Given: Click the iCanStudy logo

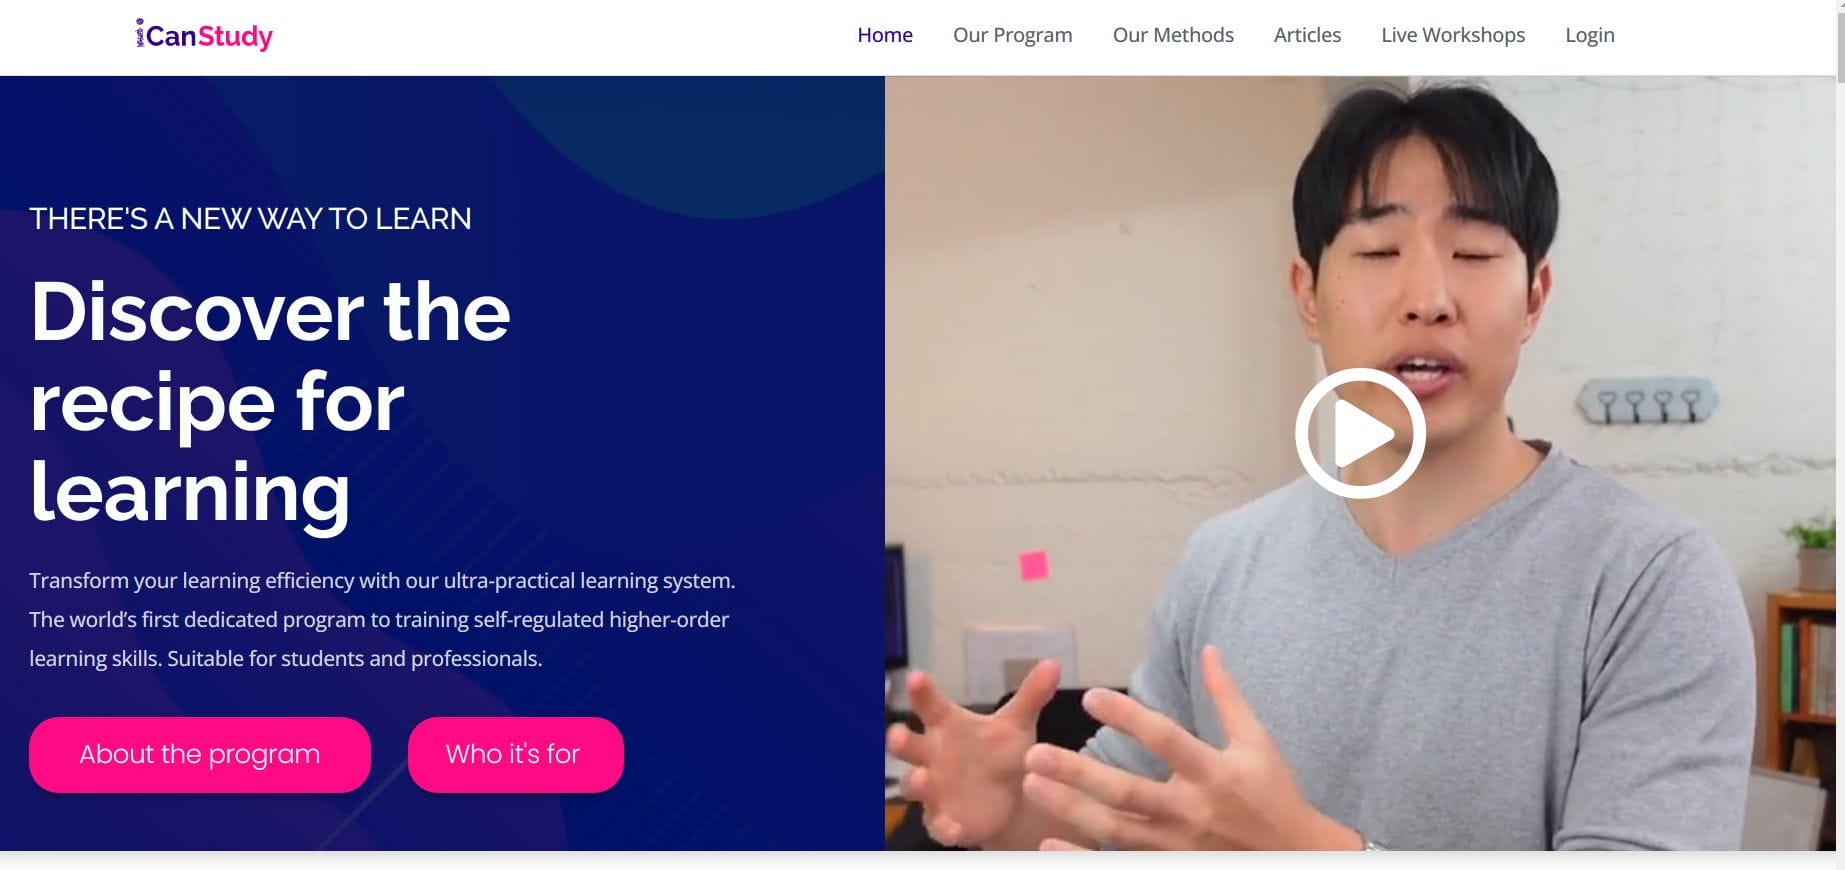Looking at the screenshot, I should [x=204, y=36].
